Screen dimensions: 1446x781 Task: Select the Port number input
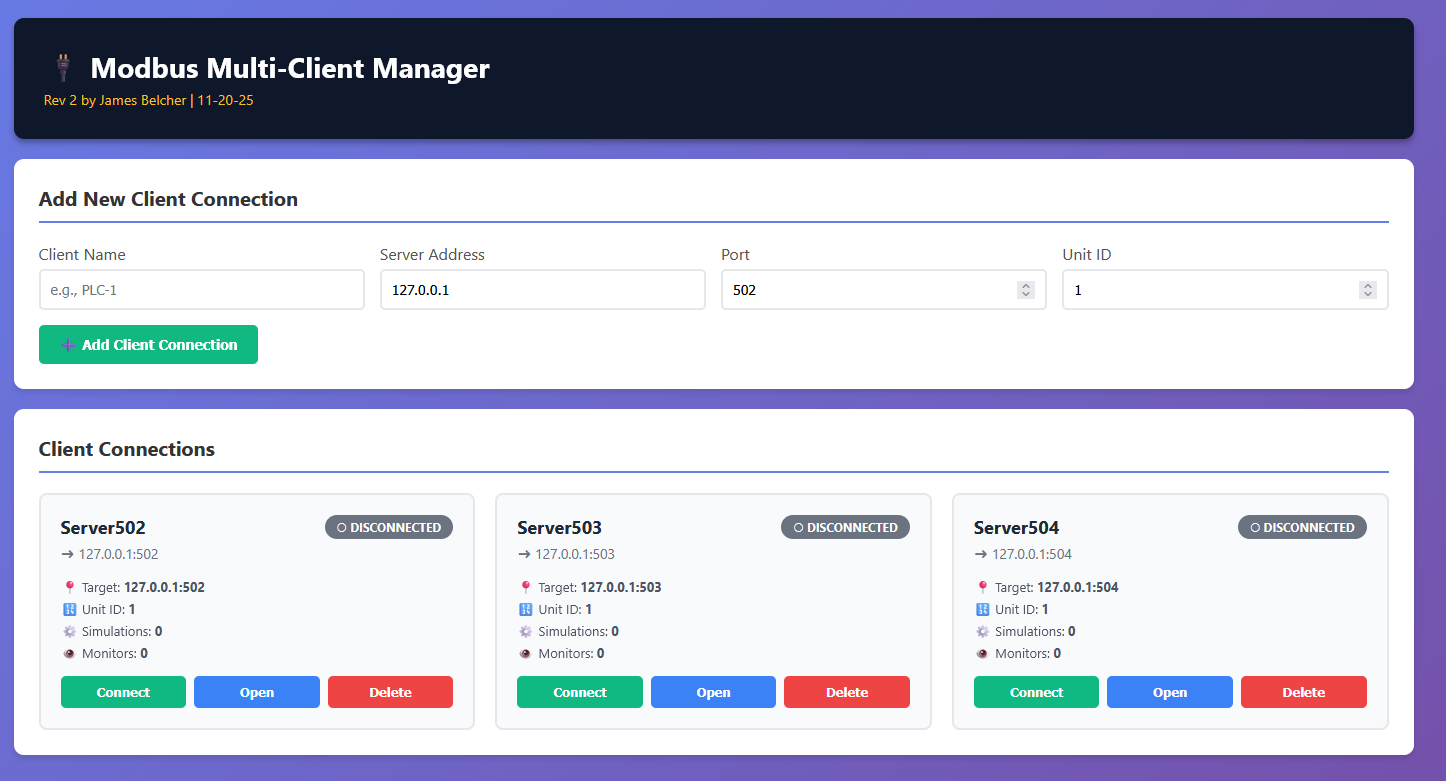pos(884,290)
